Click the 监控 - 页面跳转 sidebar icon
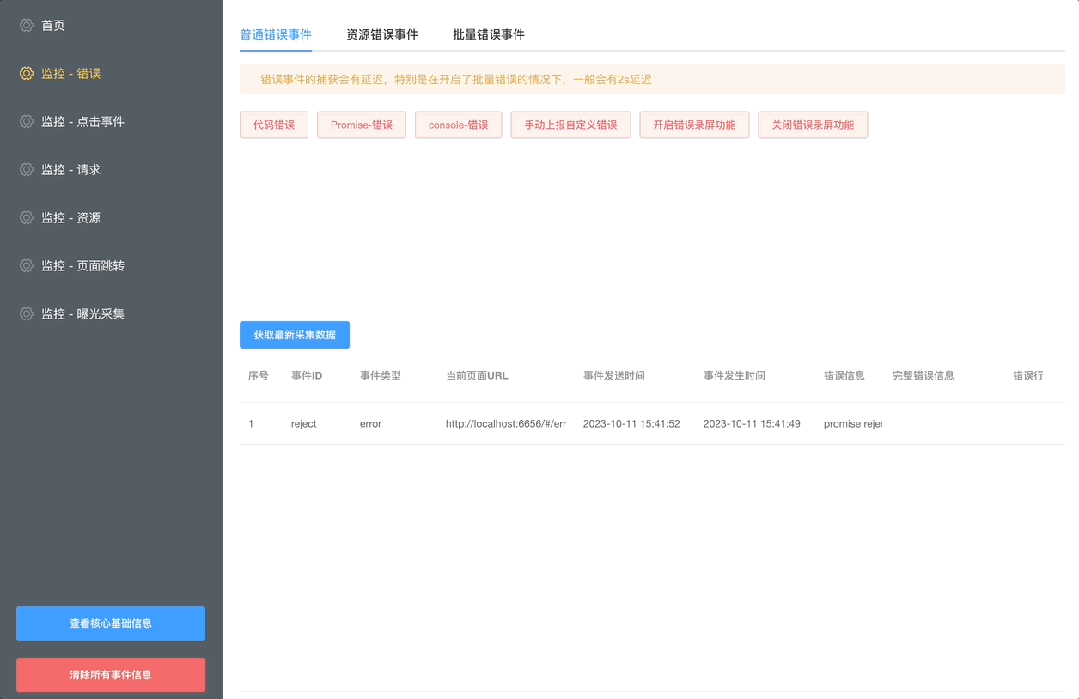Screen dimensions: 1079x699 click(27, 265)
